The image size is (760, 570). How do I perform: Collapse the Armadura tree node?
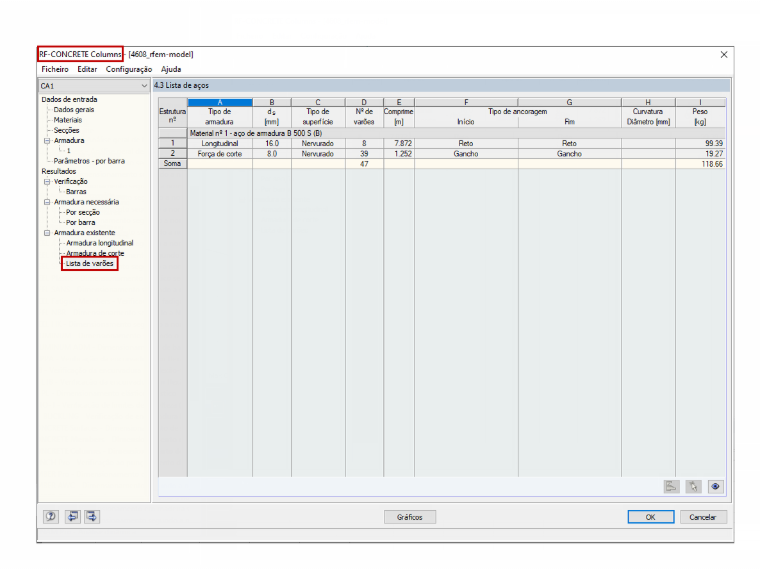47,141
